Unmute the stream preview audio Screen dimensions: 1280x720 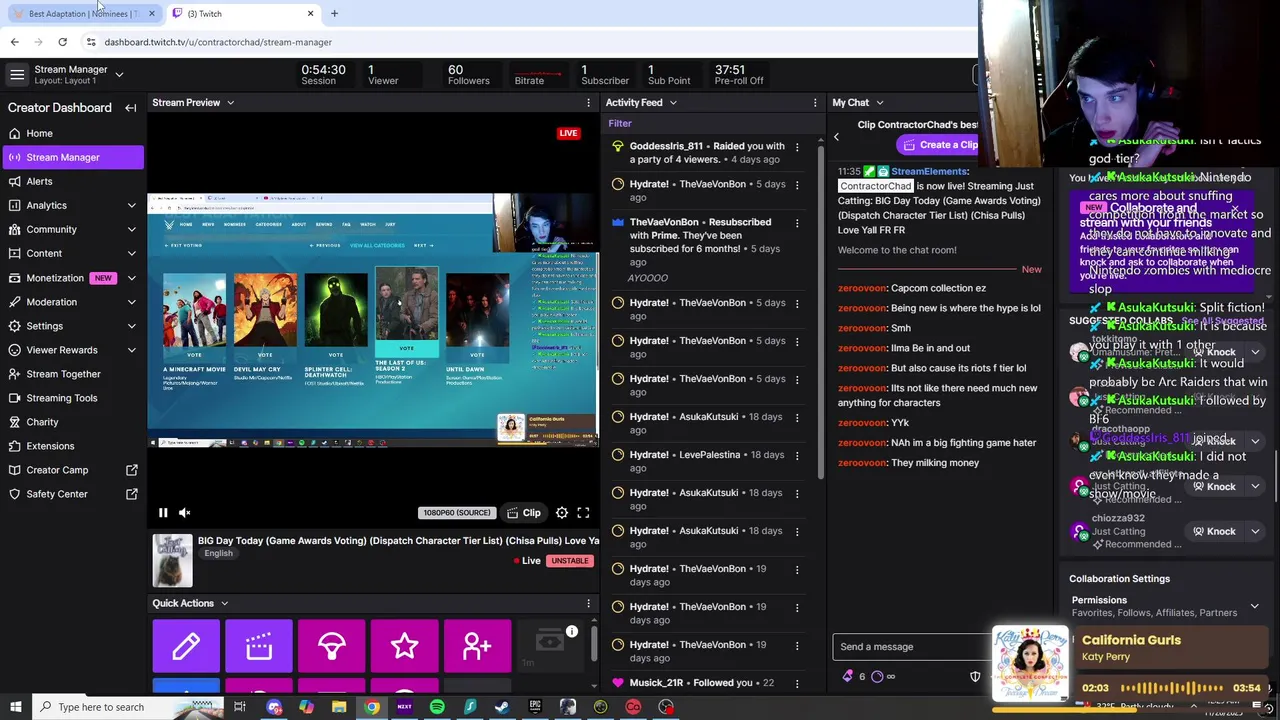[x=185, y=513]
